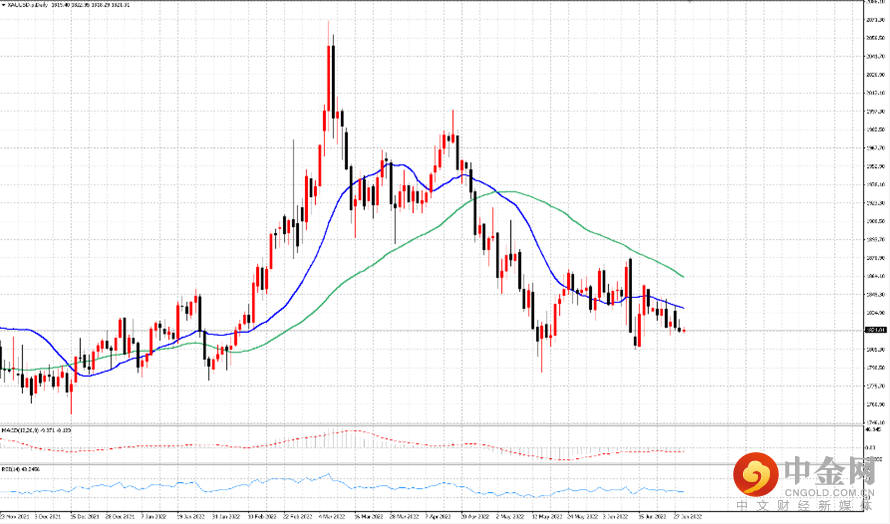The width and height of the screenshot is (890, 524).
Task: Click the current price tag on the price scale
Action: click(875, 330)
